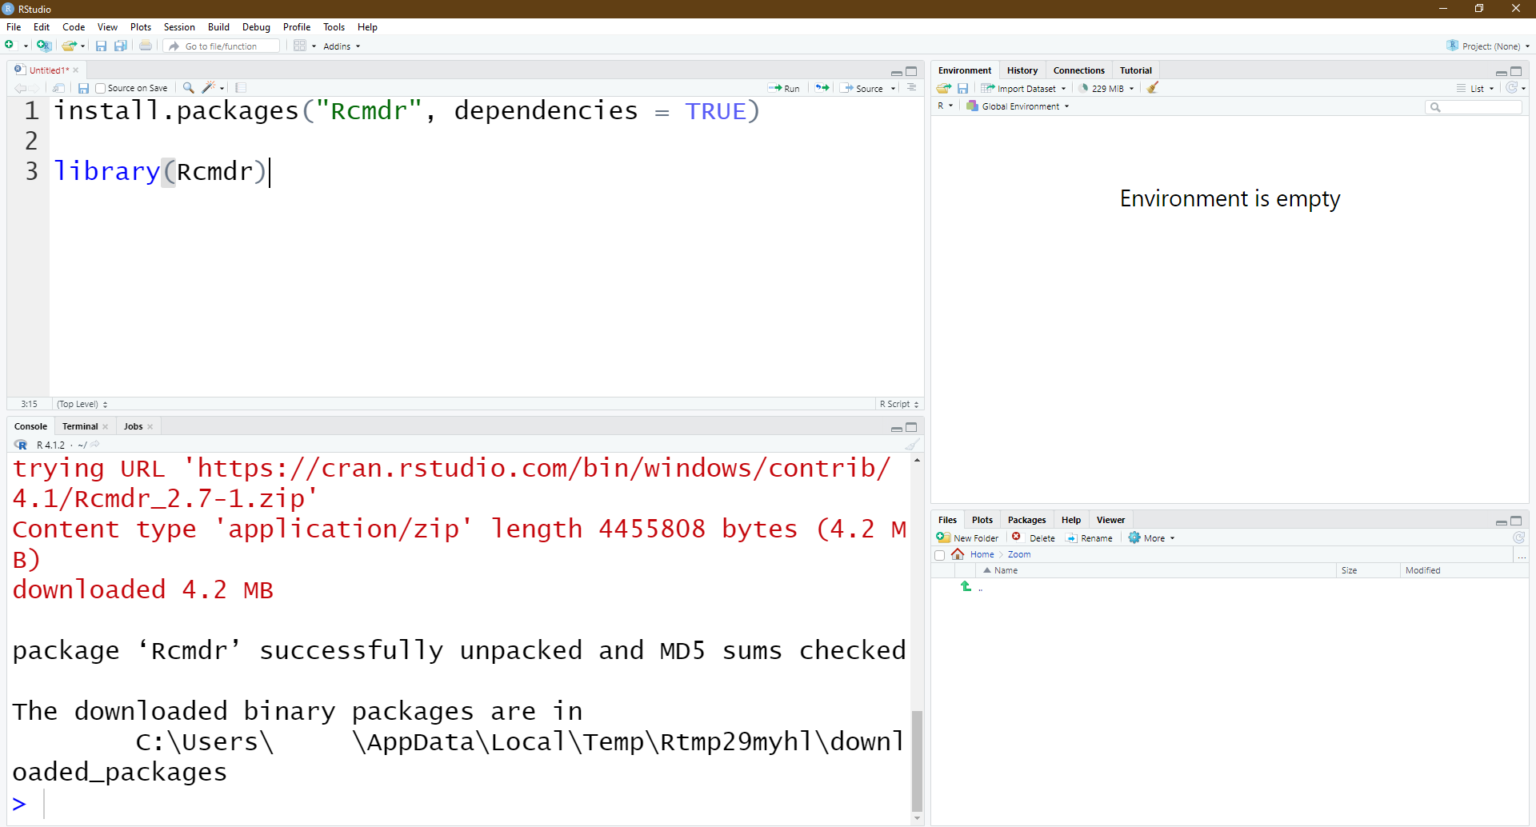Enable the Source on Save checkbox
The image size is (1536, 827).
(x=100, y=88)
